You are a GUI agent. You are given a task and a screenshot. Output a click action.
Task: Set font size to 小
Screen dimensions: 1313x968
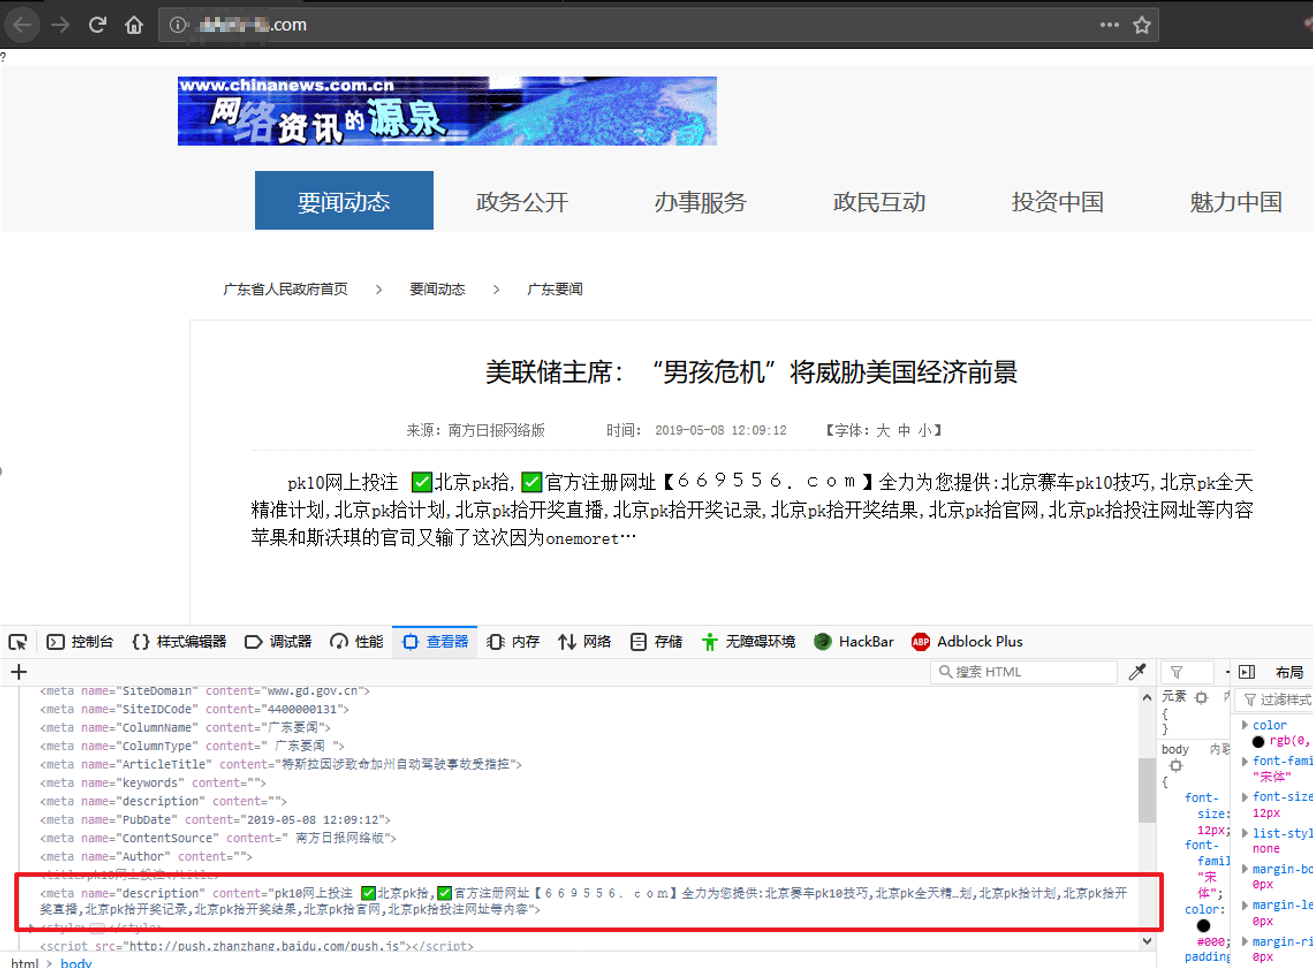tap(925, 430)
